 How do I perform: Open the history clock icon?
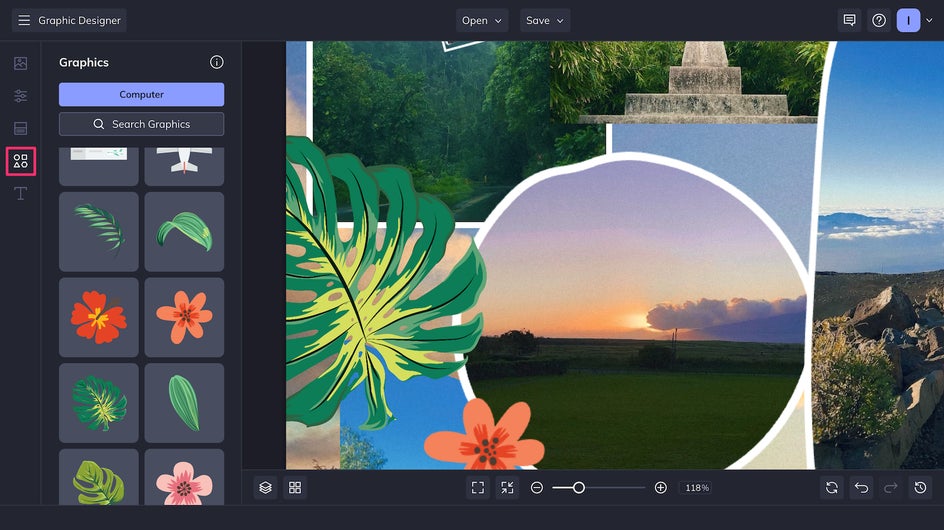coord(921,487)
